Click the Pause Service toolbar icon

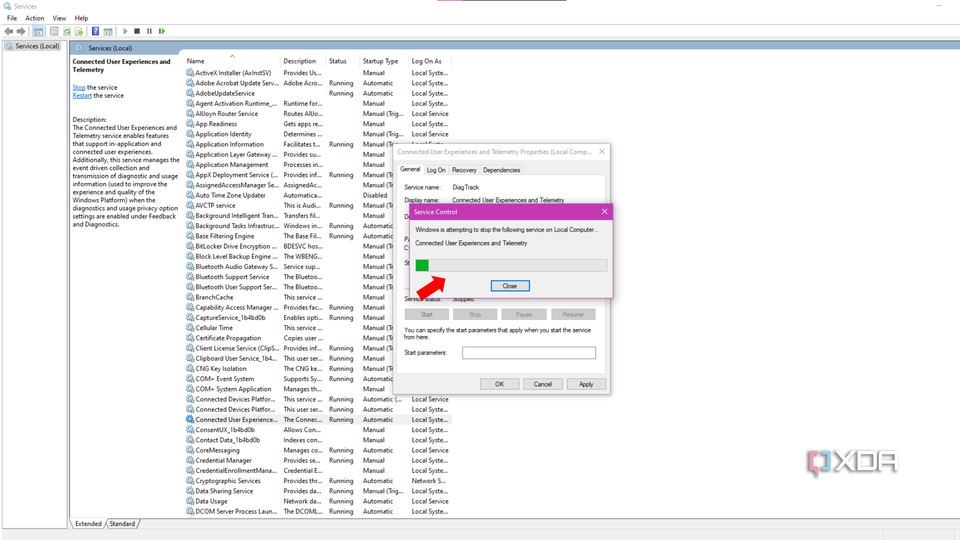click(149, 31)
